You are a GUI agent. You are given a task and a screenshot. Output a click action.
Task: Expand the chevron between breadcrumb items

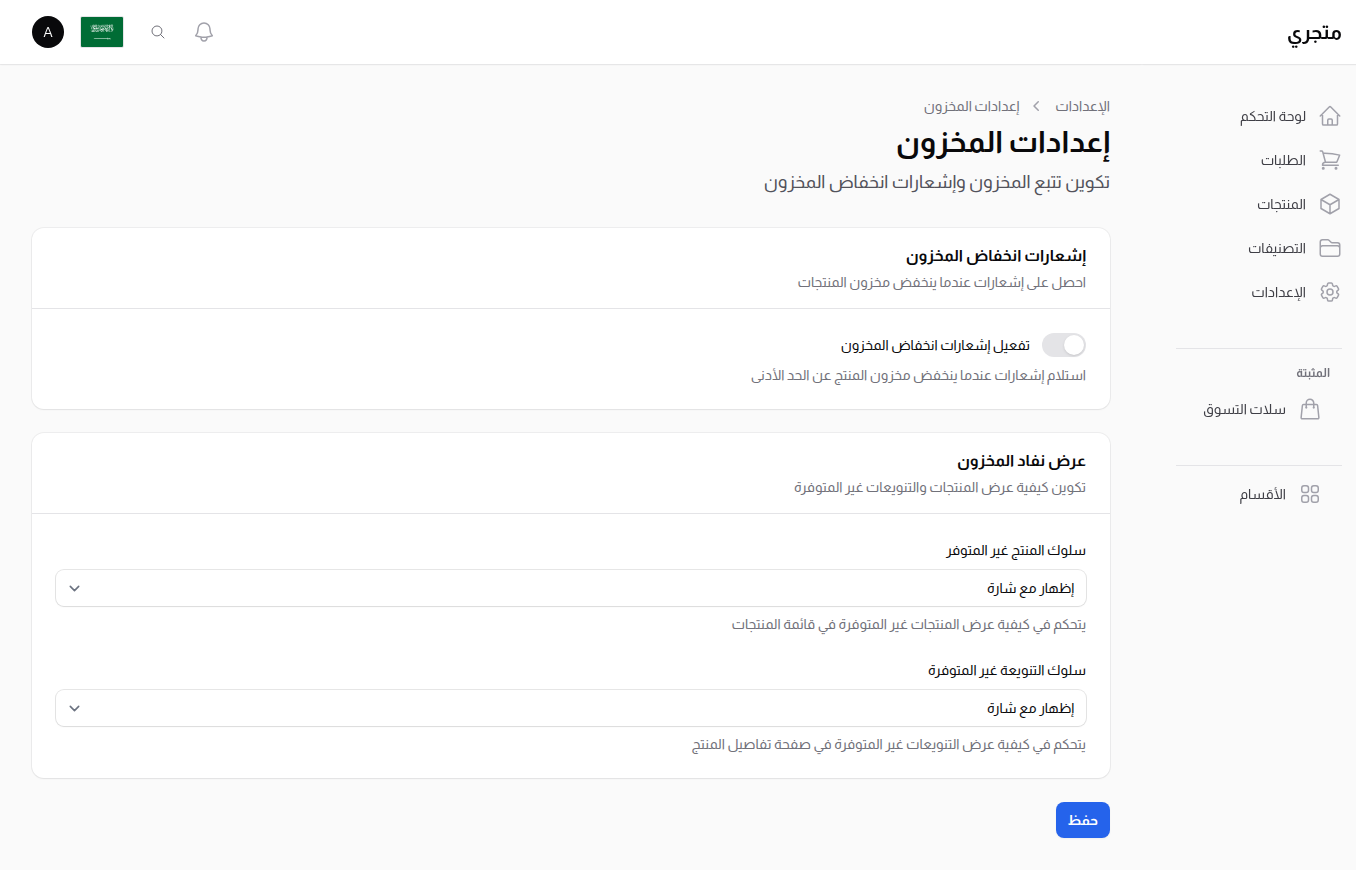point(1035,105)
